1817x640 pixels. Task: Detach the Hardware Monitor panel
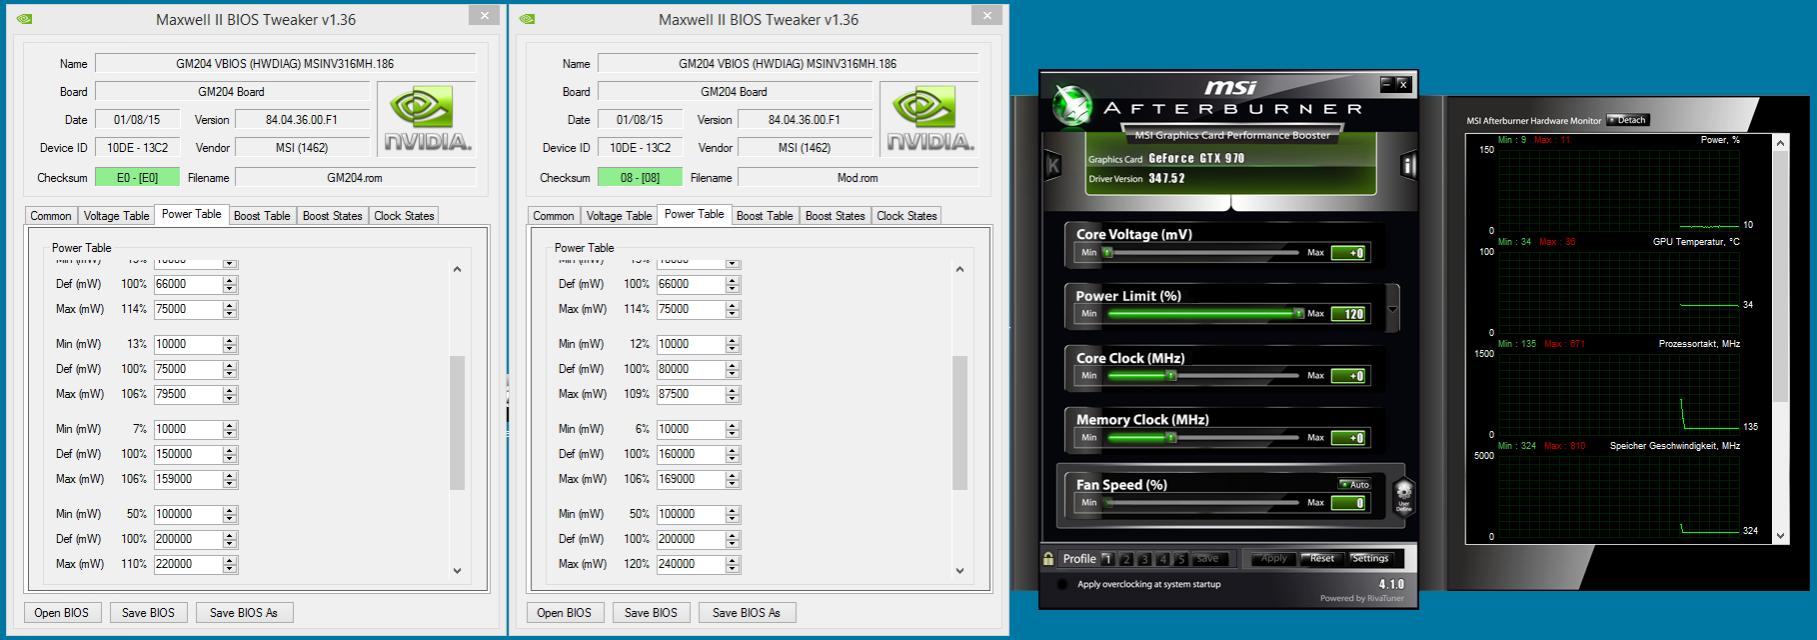[1628, 120]
